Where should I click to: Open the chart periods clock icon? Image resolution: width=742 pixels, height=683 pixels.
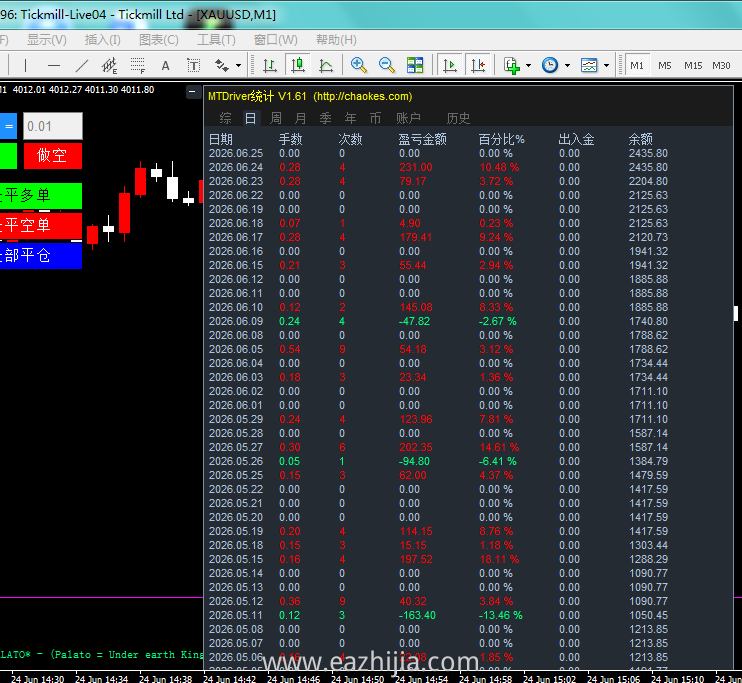(550, 65)
